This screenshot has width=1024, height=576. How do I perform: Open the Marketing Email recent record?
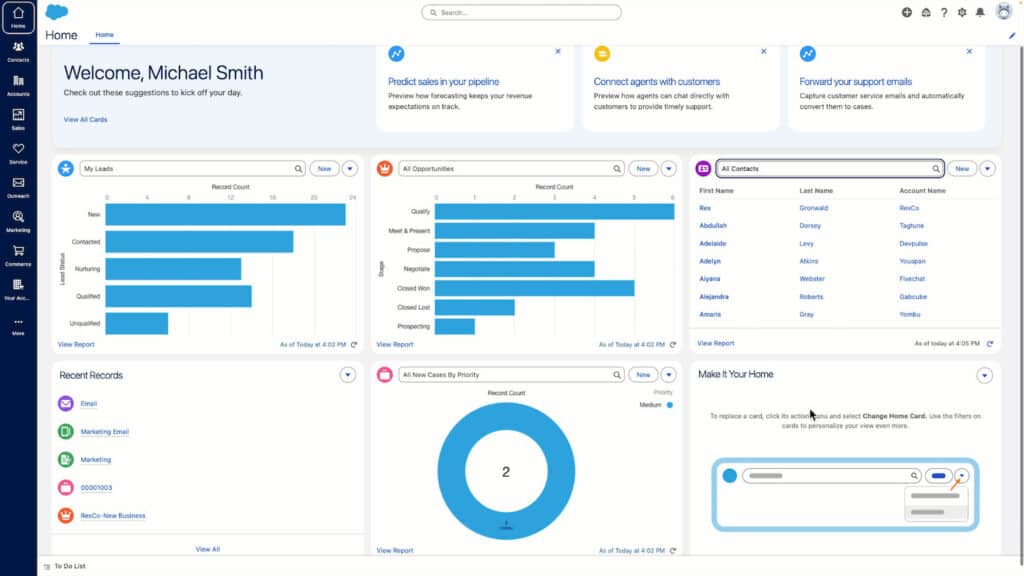pyautogui.click(x=104, y=432)
